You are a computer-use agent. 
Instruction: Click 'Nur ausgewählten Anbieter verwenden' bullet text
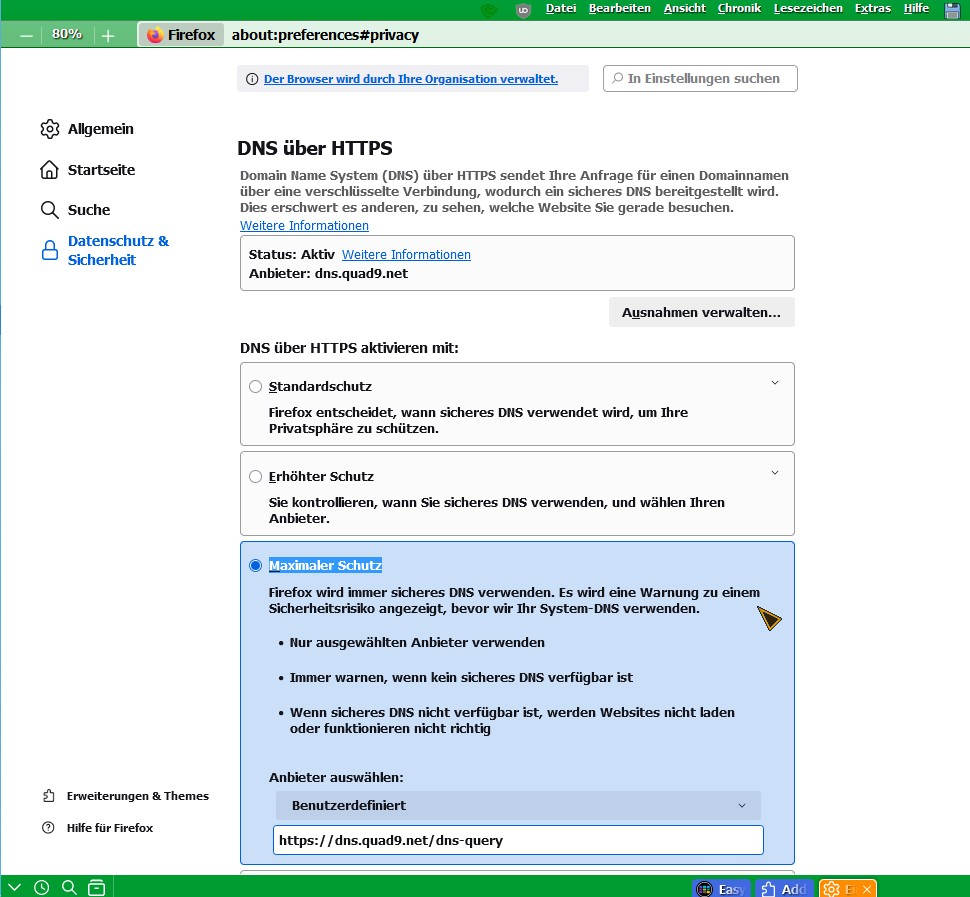pyautogui.click(x=417, y=643)
